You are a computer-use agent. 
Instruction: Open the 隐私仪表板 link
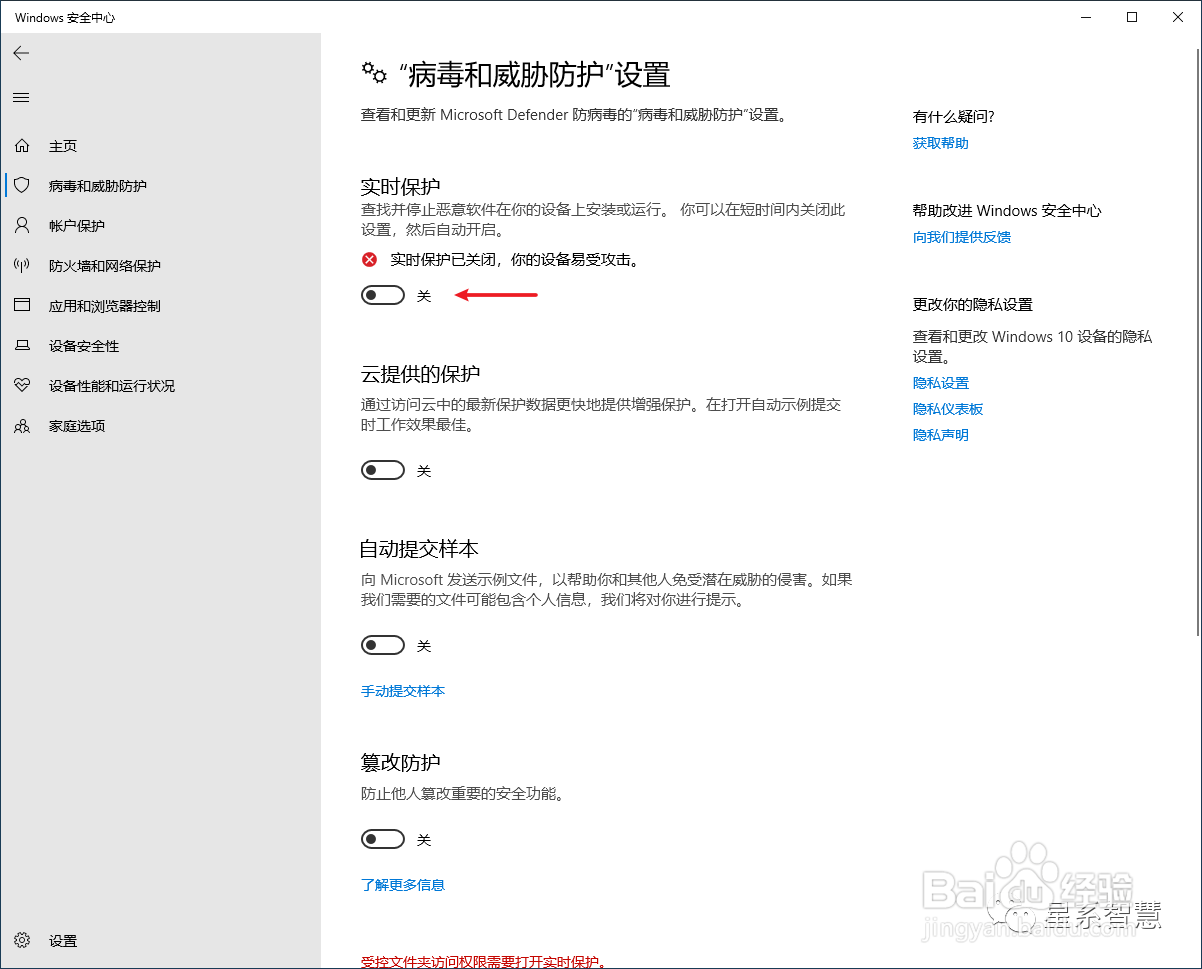click(x=948, y=409)
